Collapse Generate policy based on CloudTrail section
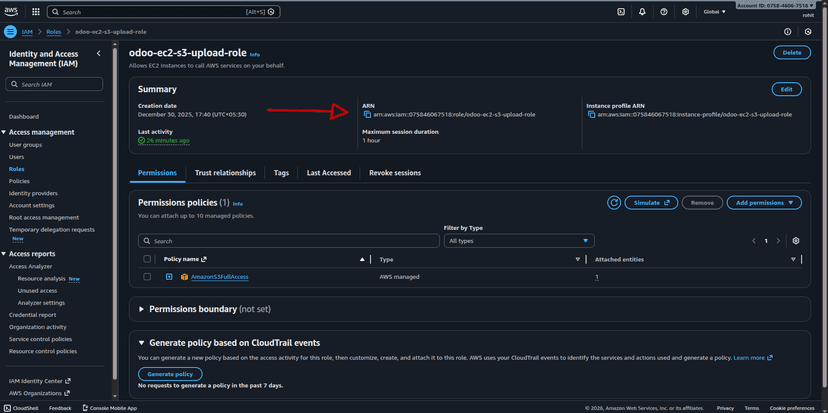The width and height of the screenshot is (828, 413). 142,343
